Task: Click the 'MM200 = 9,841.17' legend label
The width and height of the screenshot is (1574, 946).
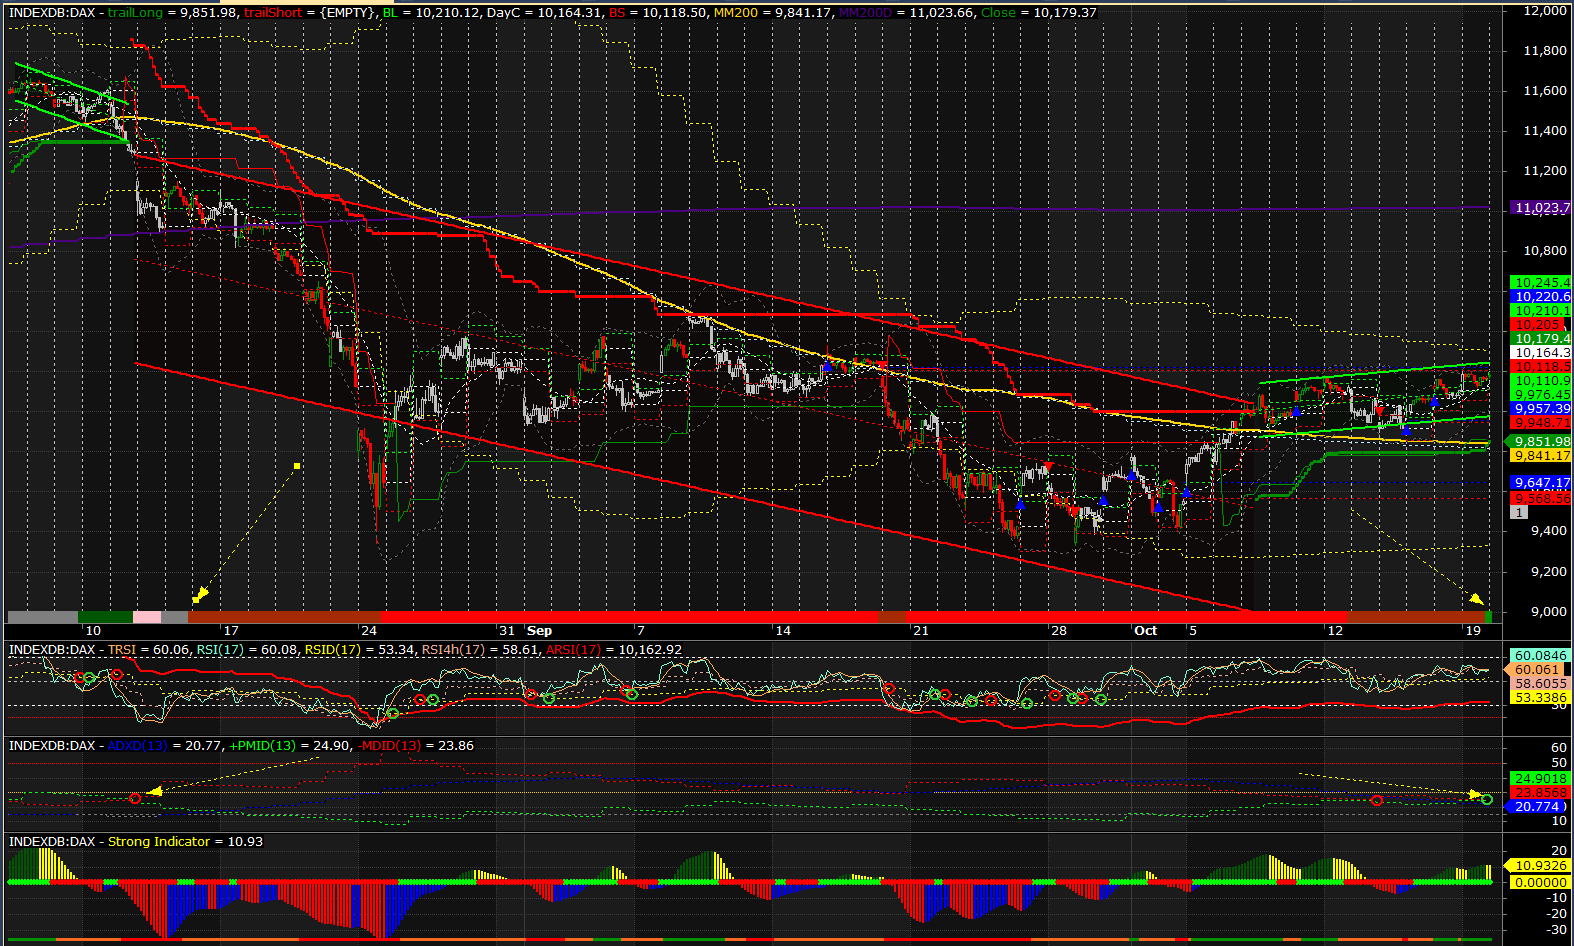Action: (x=772, y=13)
